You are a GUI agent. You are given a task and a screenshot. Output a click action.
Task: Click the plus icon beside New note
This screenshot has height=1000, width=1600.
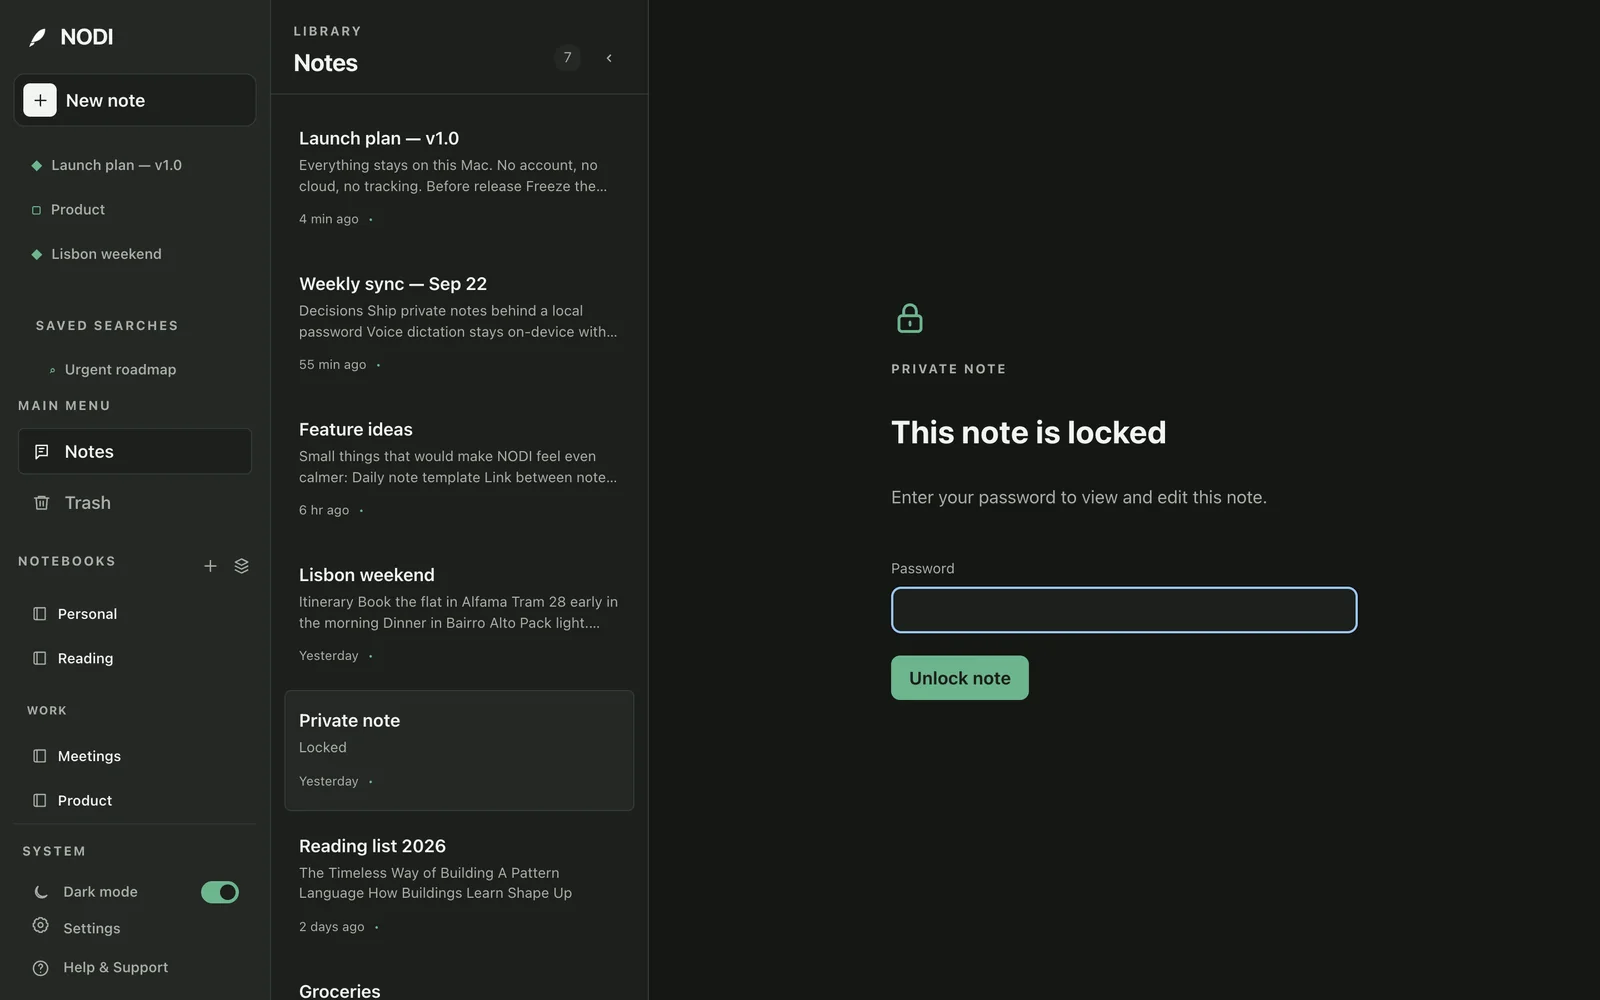(x=40, y=100)
